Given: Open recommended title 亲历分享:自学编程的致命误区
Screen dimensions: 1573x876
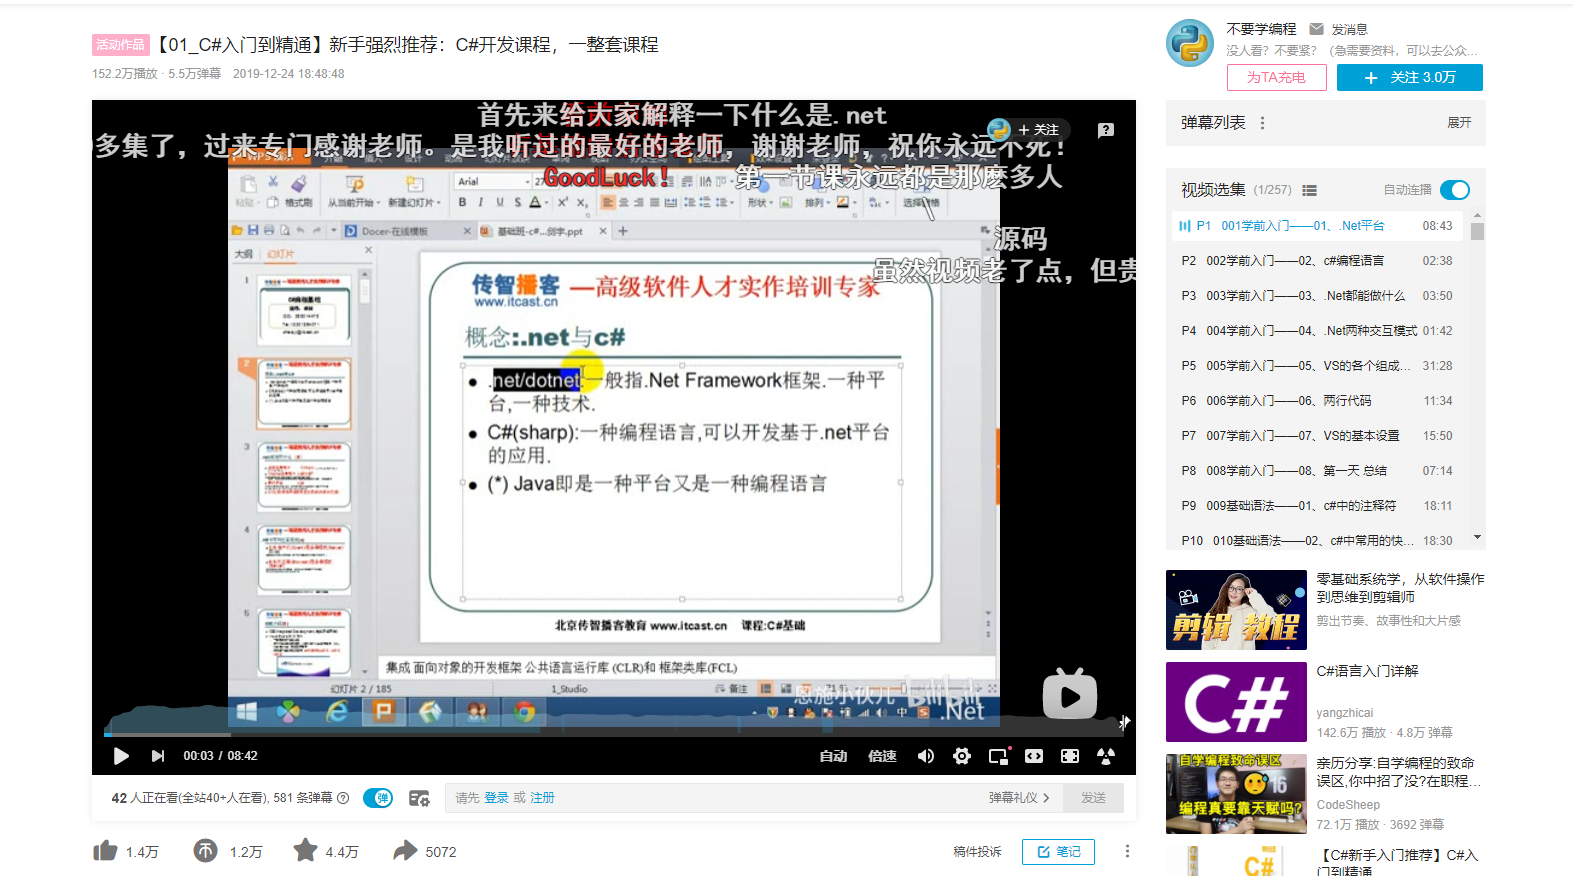Looking at the screenshot, I should pyautogui.click(x=1400, y=772).
